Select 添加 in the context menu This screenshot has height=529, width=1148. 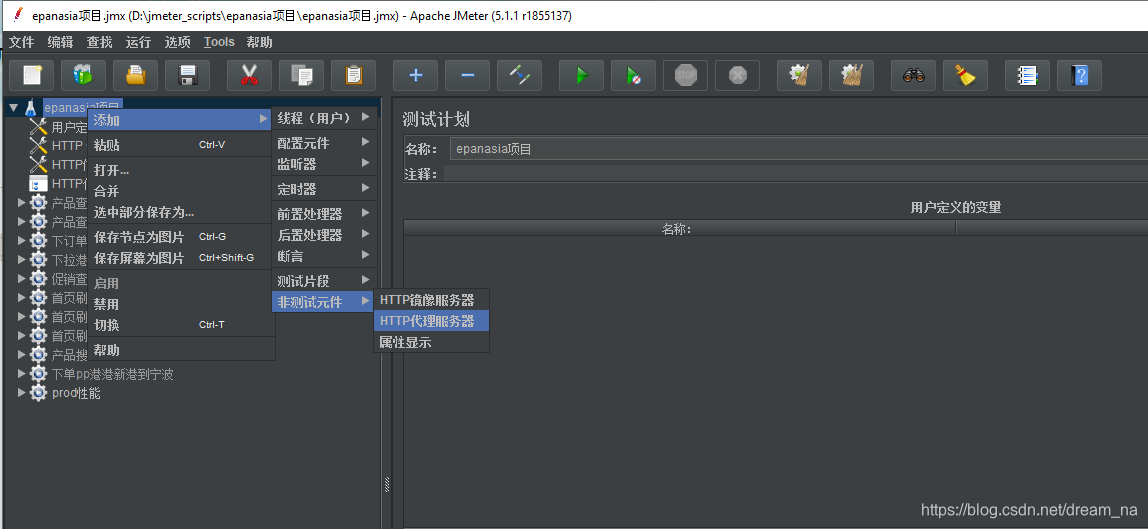(180, 119)
